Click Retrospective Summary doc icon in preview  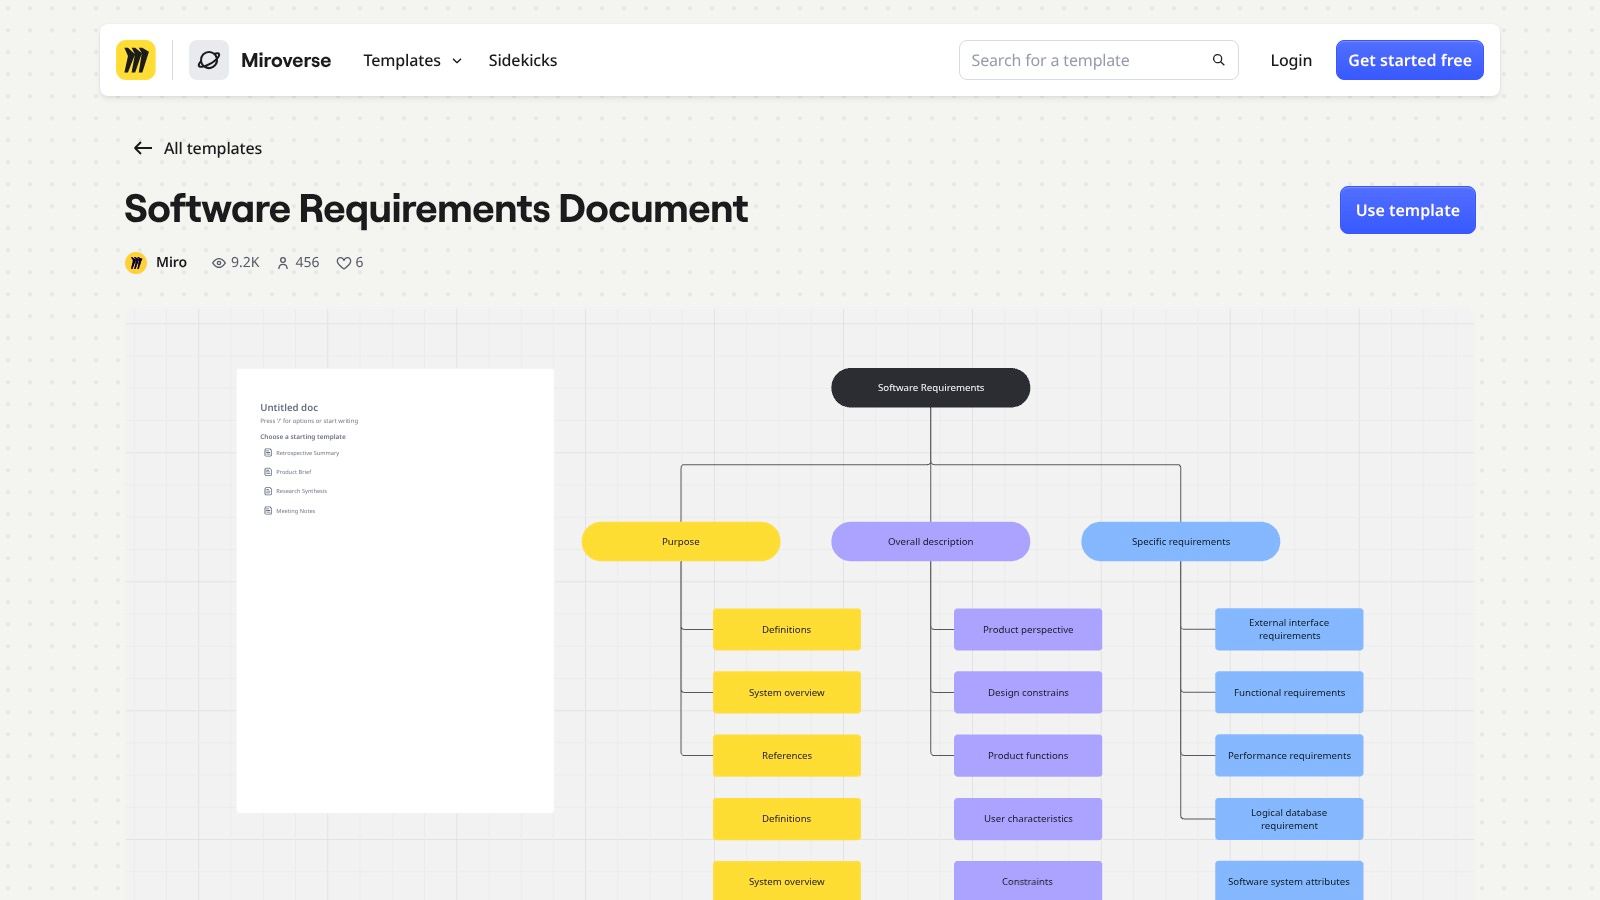[268, 453]
